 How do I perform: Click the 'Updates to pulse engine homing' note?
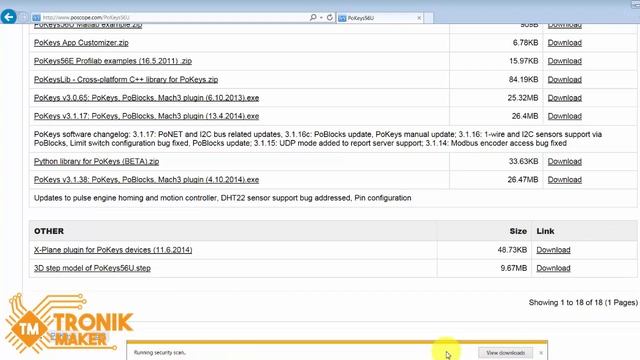click(x=222, y=198)
